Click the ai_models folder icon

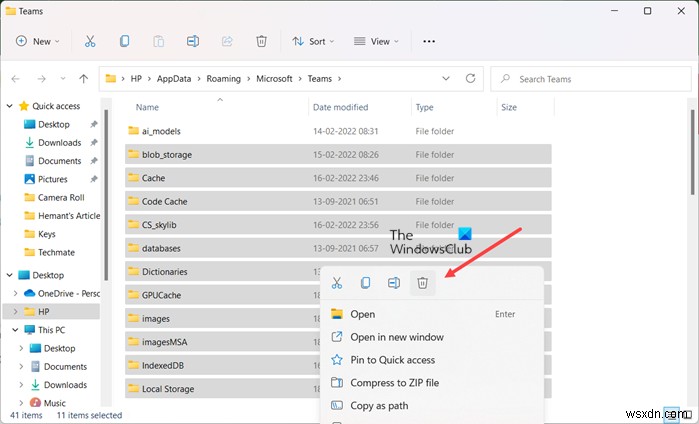click(133, 131)
